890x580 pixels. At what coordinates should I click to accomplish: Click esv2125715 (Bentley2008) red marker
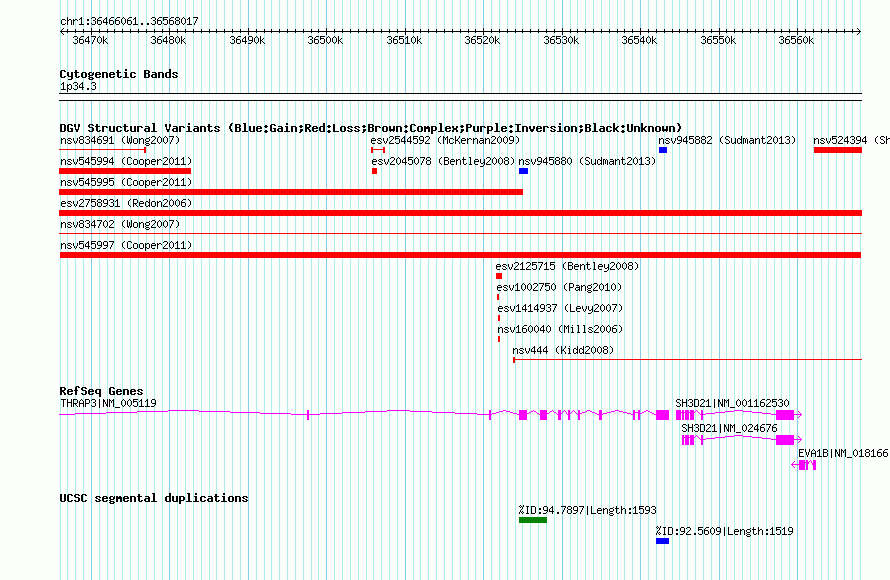click(x=499, y=276)
